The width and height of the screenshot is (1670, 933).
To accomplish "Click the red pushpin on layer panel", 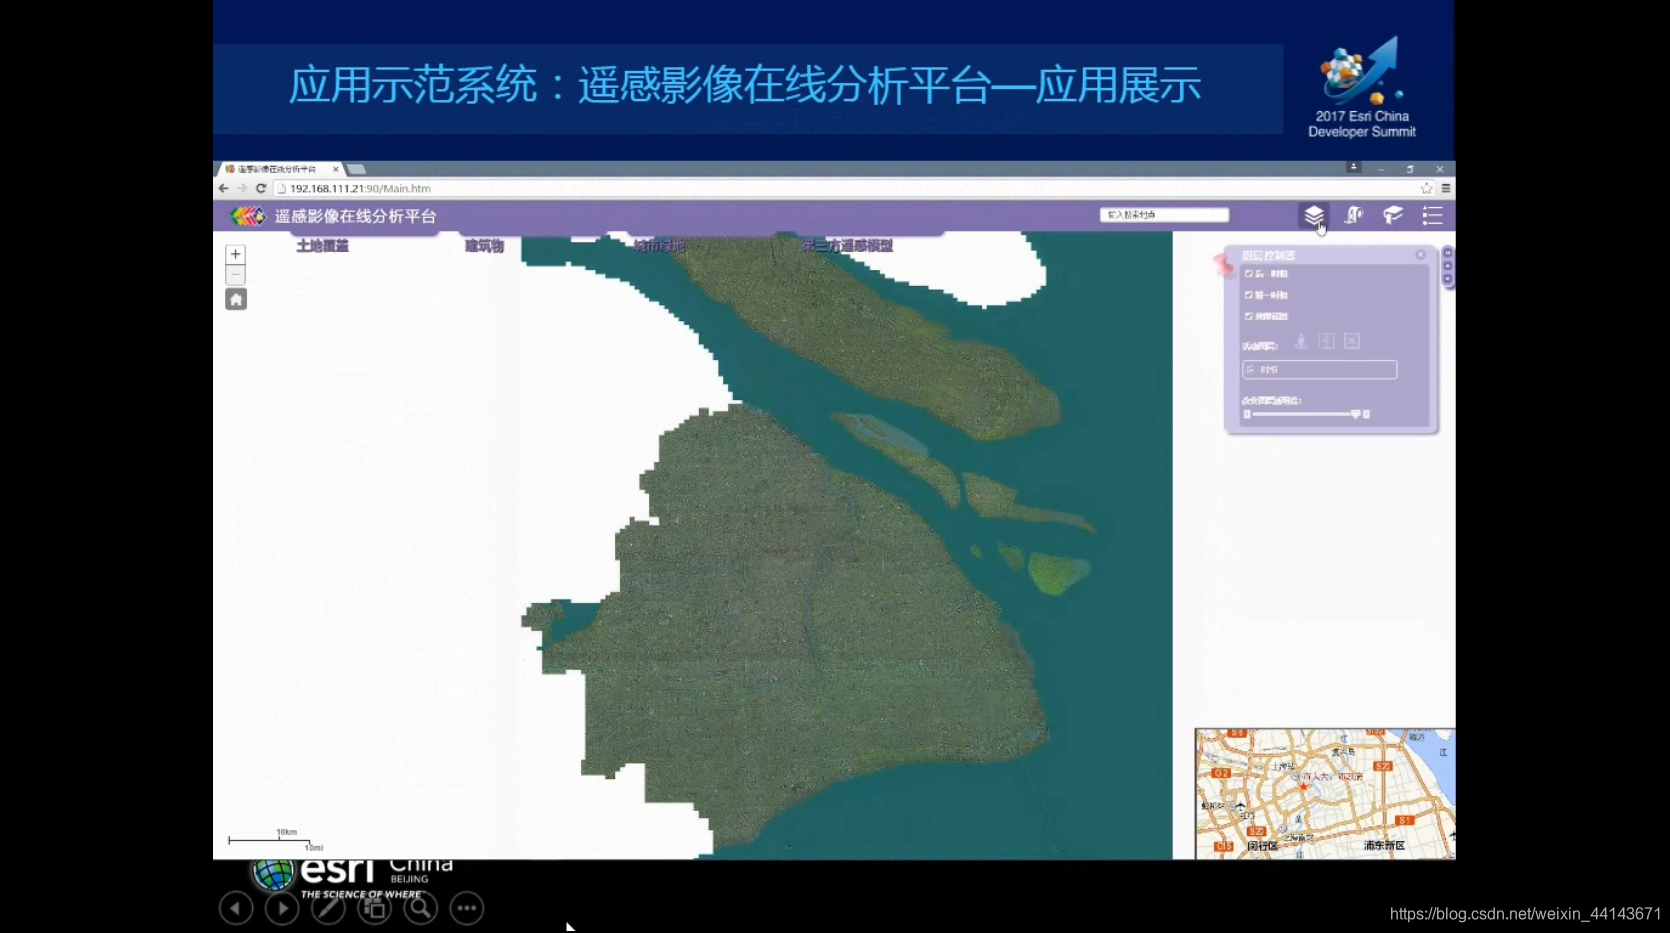I will point(1223,264).
